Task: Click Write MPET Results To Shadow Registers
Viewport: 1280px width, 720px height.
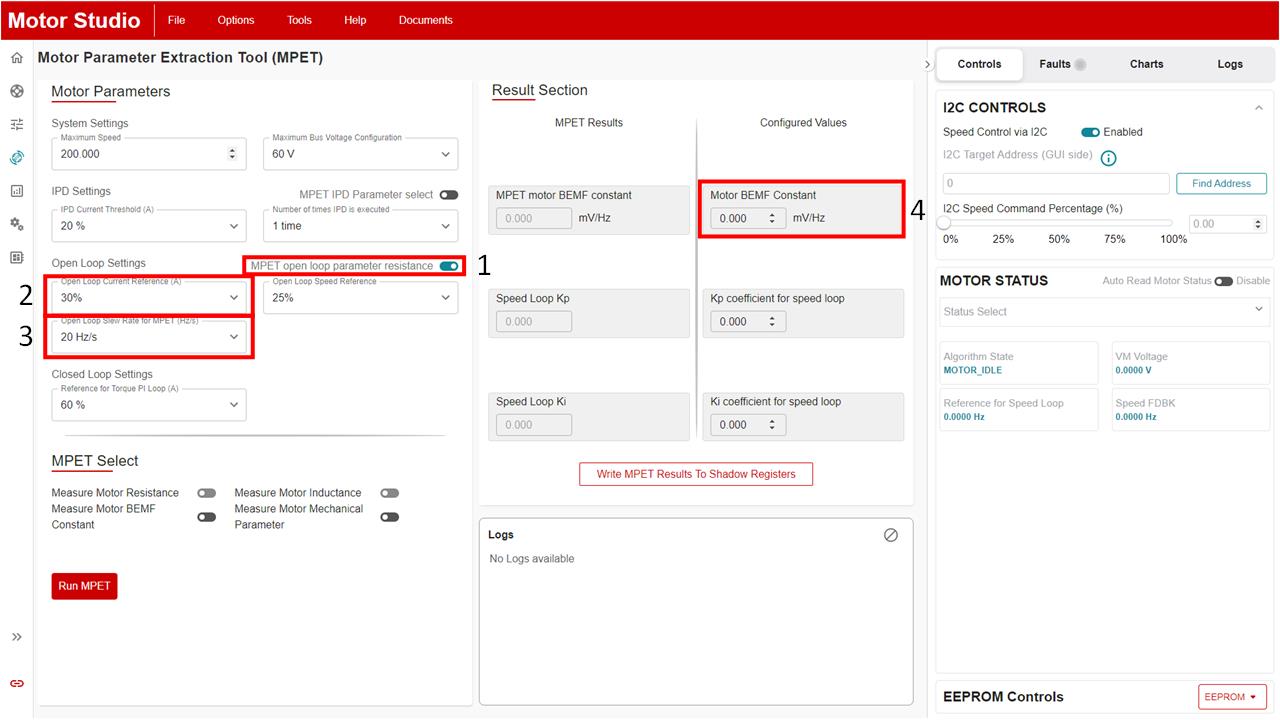Action: coord(696,474)
